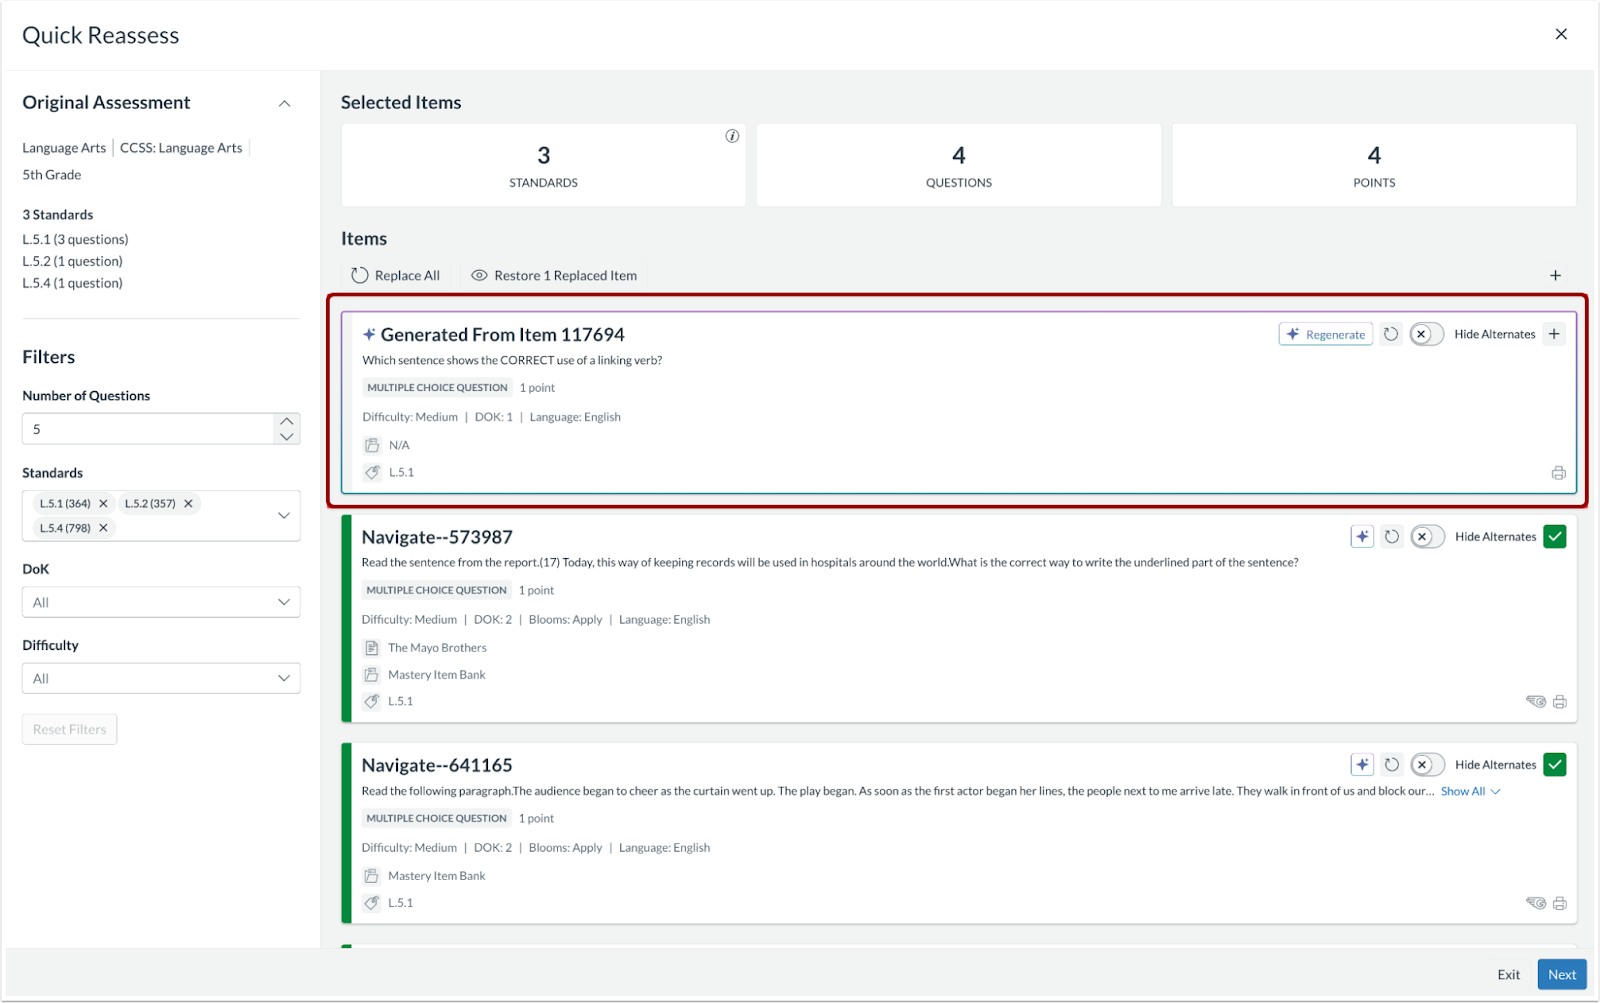Click Regenerate on Generated Item 117694
Viewport: 1600px width, 1003px height.
1325,334
